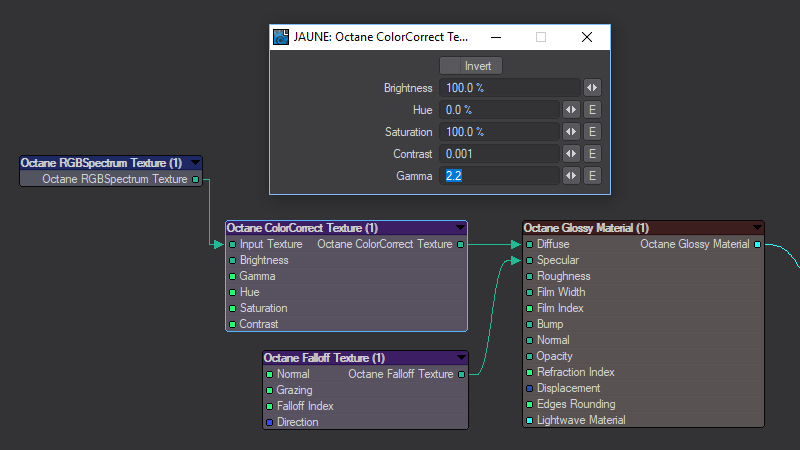Click the JAUNE dialog app icon
This screenshot has height=450, width=800.
point(281,37)
